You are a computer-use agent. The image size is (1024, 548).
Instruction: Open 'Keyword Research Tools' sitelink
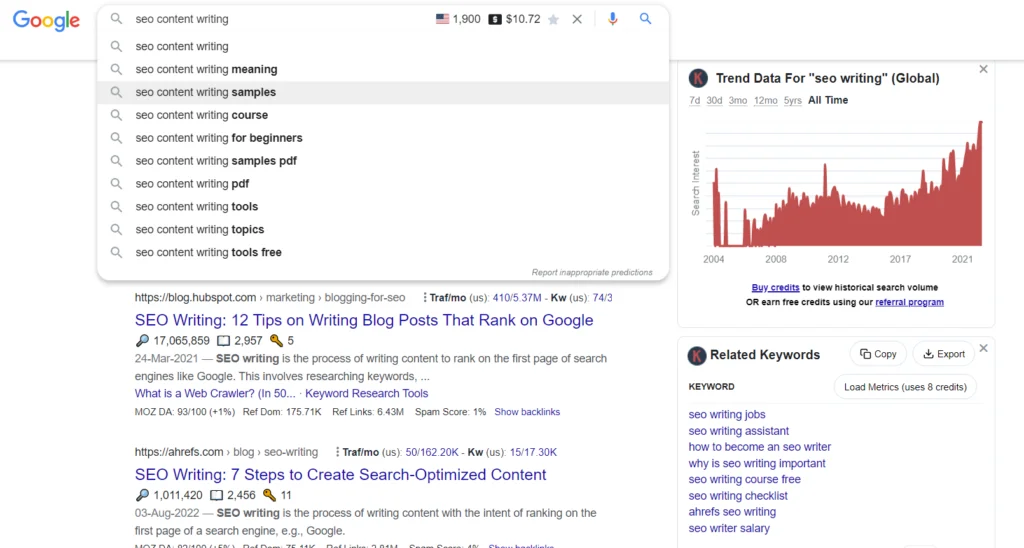click(366, 394)
